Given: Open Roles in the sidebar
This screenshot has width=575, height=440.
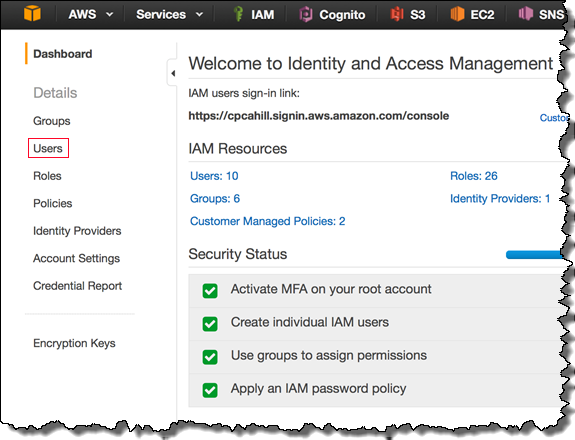Looking at the screenshot, I should click(x=47, y=176).
